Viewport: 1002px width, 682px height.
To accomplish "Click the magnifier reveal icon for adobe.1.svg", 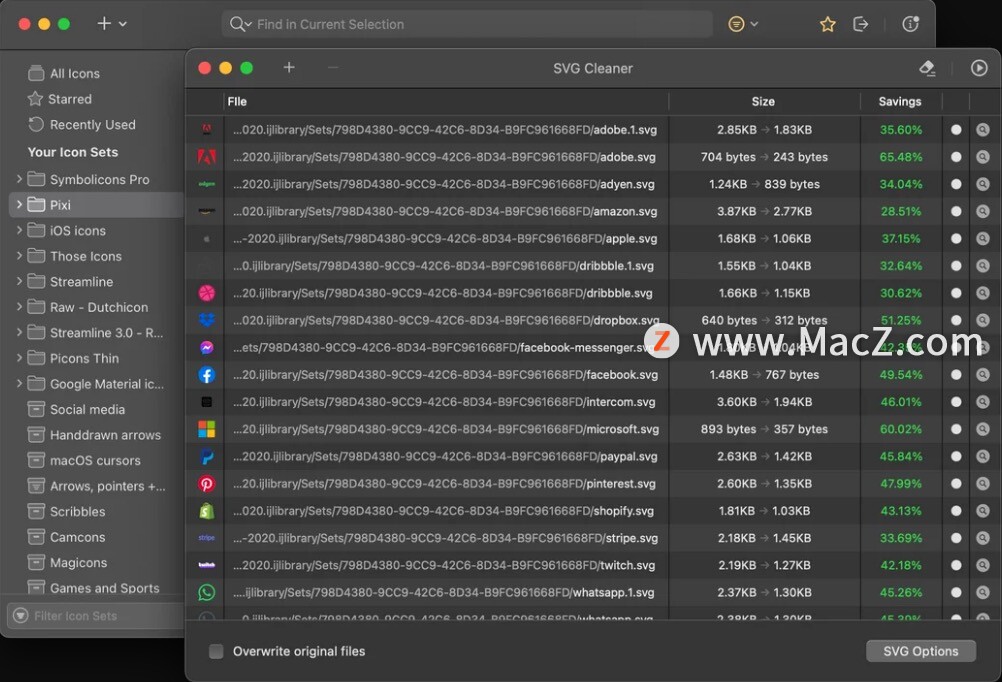I will click(982, 130).
